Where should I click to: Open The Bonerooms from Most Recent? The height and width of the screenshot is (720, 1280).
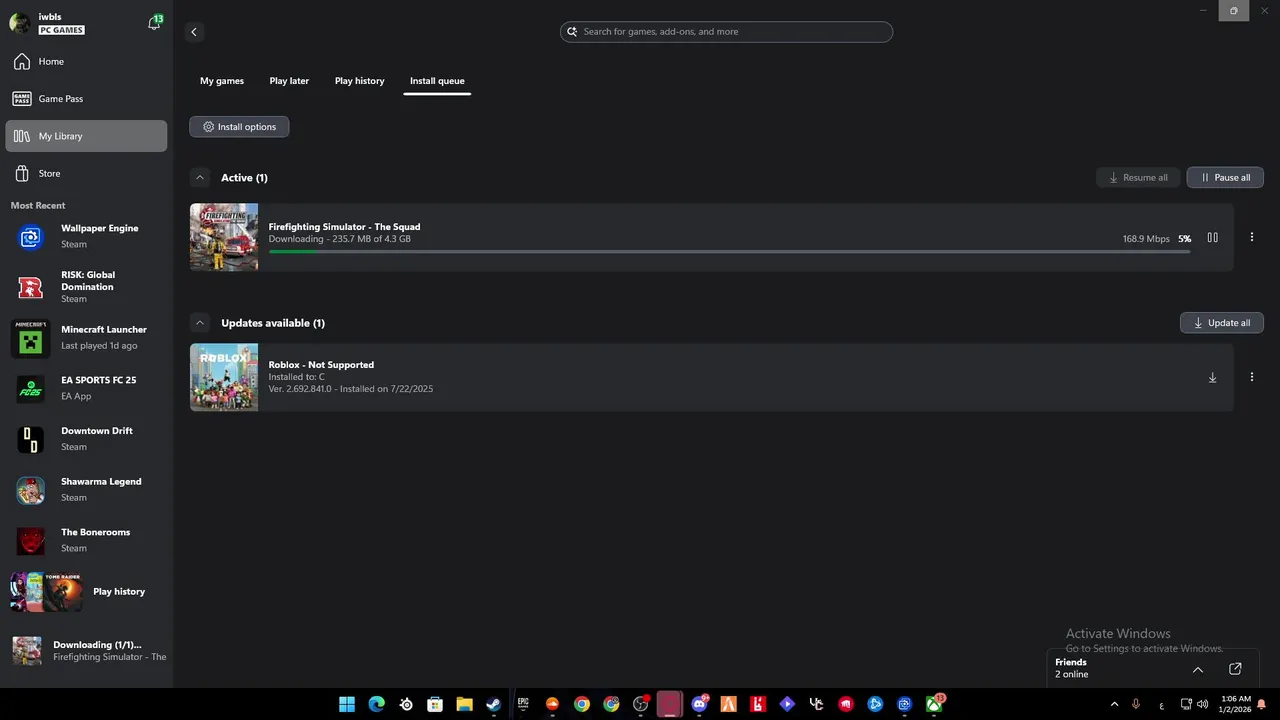tap(86, 540)
